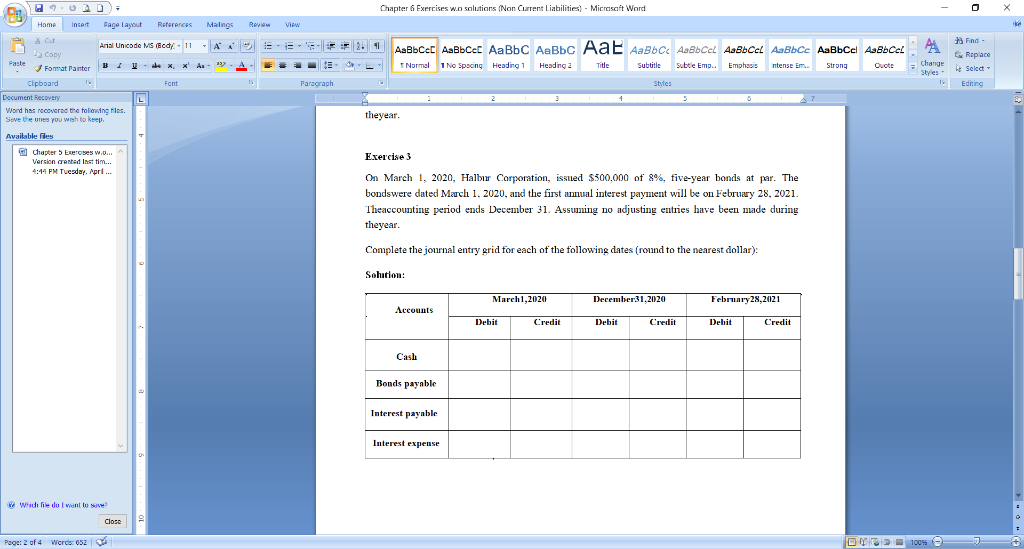This screenshot has height=549, width=1024.
Task: Open Change Styles menu
Action: tap(932, 56)
